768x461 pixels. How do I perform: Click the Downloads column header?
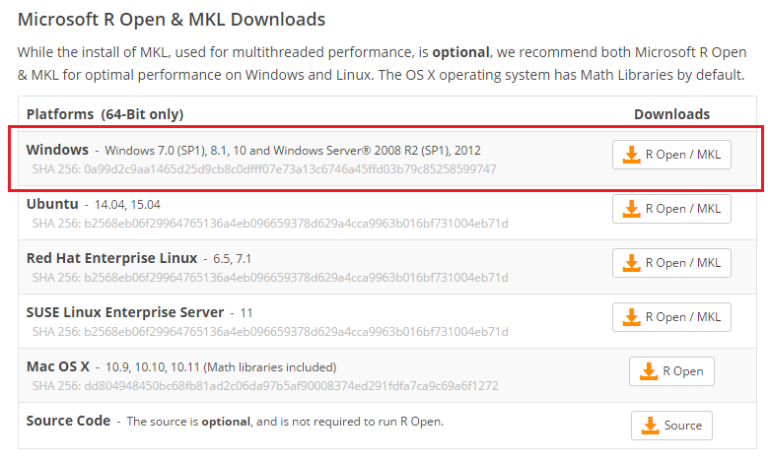pos(671,114)
